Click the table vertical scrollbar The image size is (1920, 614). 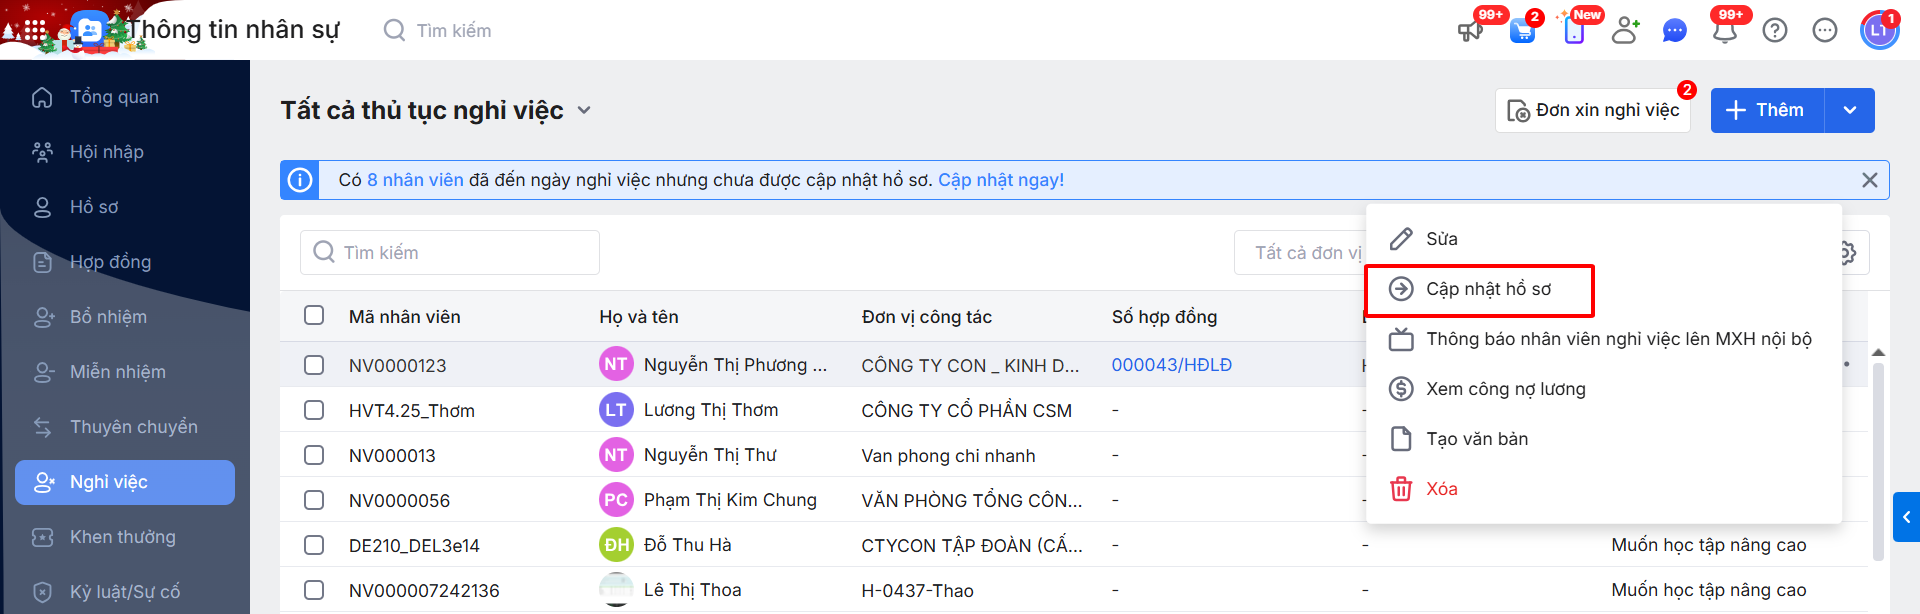pos(1878,460)
